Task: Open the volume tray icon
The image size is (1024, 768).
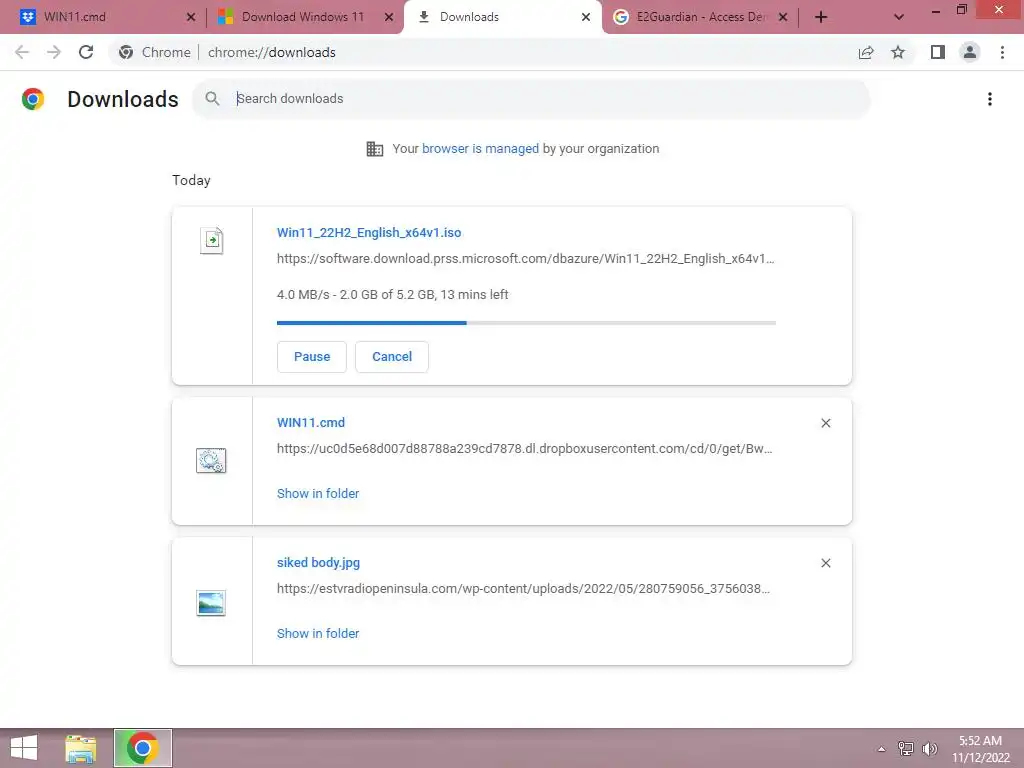Action: pyautogui.click(x=929, y=748)
